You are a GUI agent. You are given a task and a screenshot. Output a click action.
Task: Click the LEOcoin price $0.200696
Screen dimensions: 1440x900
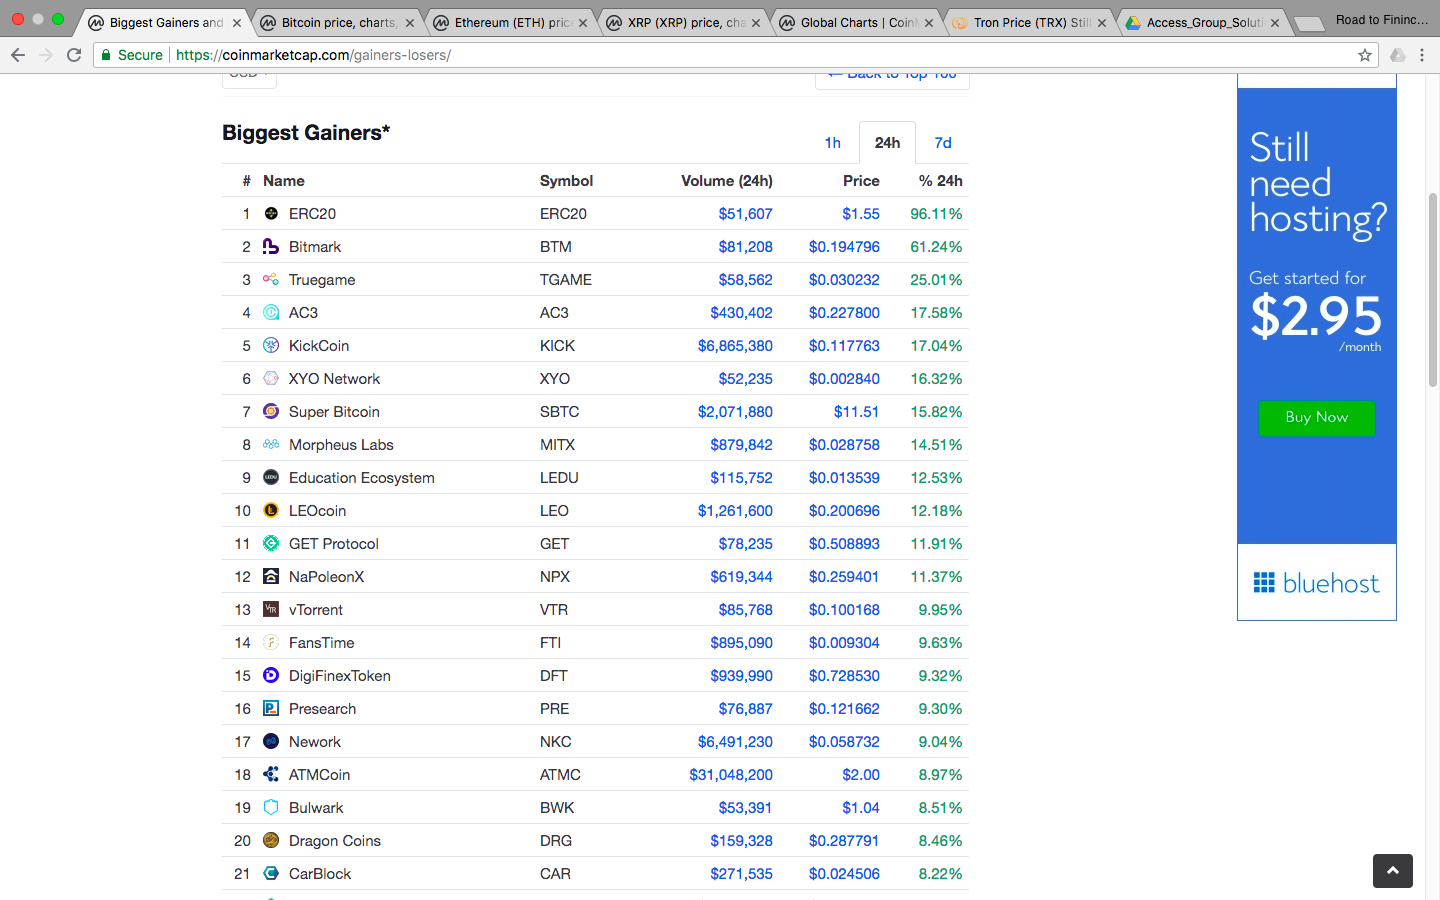coord(844,510)
